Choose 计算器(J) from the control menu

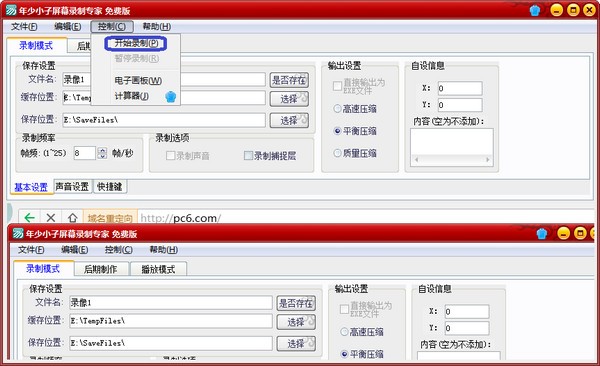[x=132, y=96]
